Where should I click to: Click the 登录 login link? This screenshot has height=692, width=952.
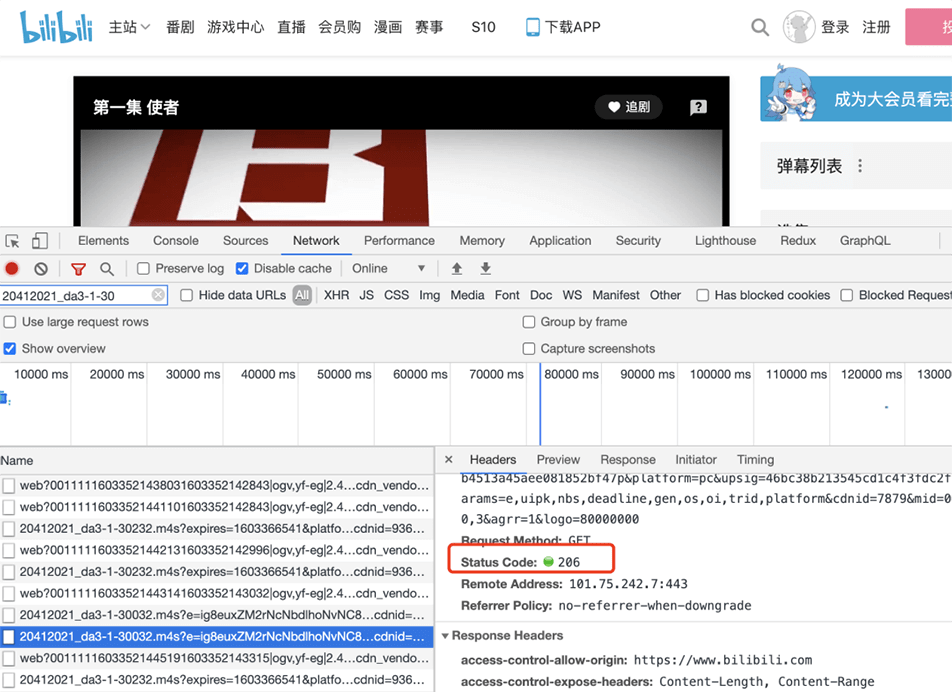[835, 27]
